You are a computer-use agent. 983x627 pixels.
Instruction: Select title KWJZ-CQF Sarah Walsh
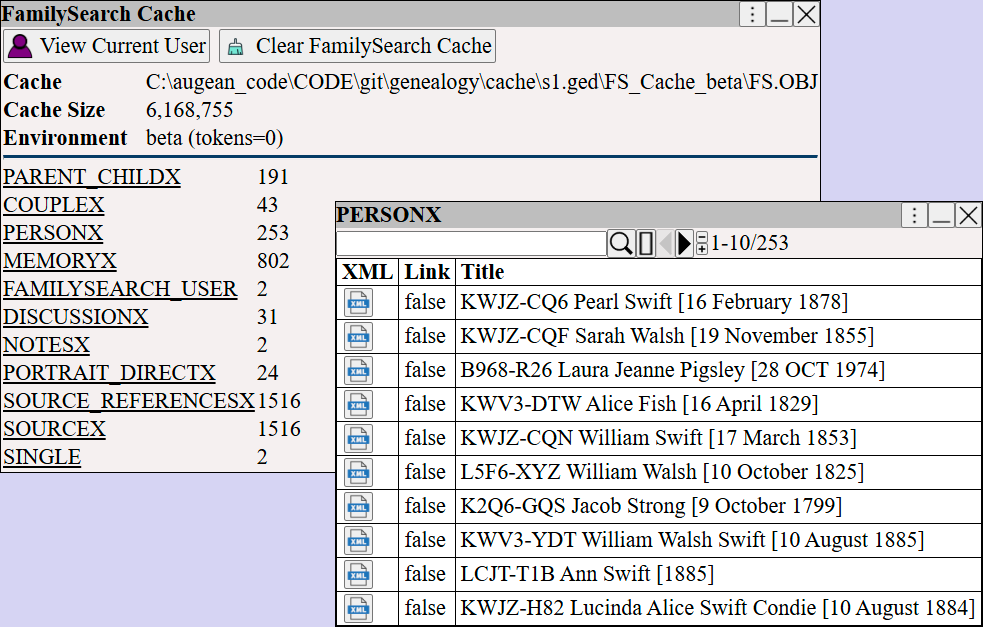(x=667, y=336)
